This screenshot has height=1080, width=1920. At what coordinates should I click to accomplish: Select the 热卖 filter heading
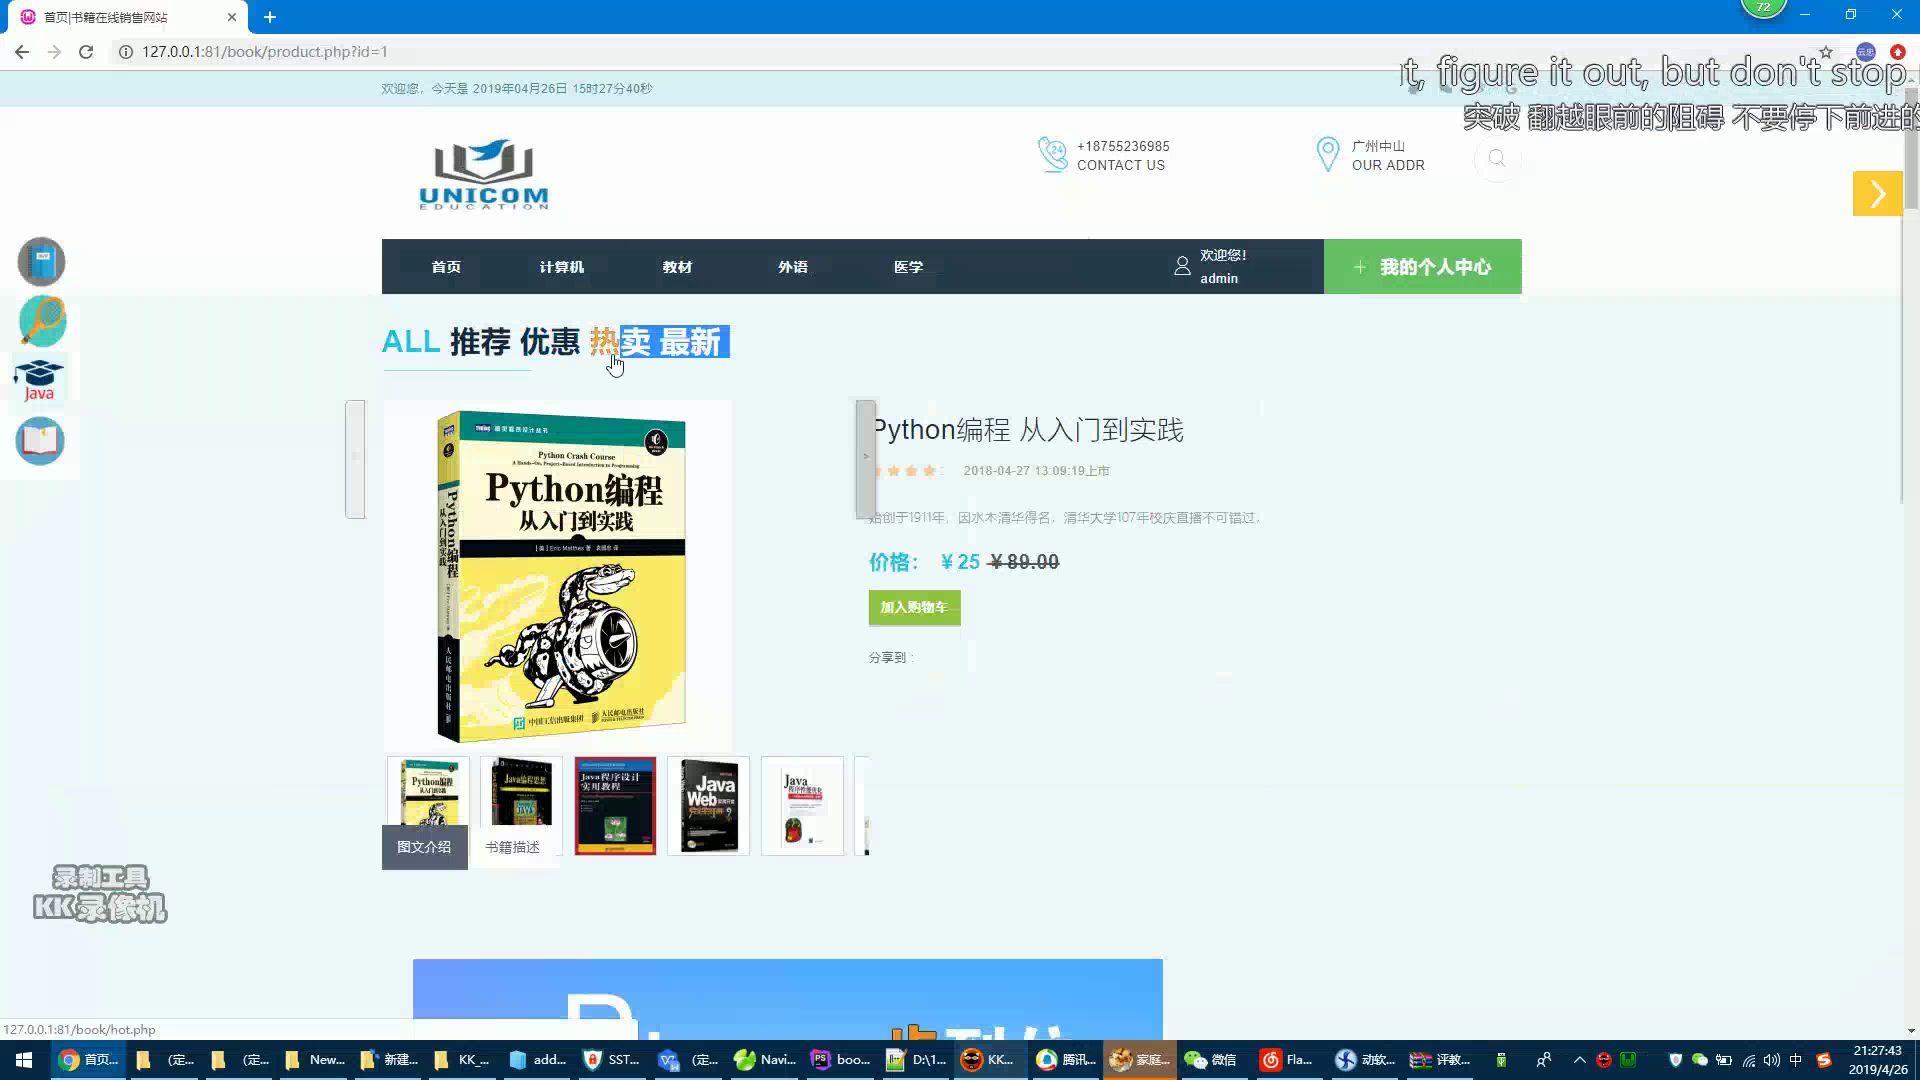(620, 342)
